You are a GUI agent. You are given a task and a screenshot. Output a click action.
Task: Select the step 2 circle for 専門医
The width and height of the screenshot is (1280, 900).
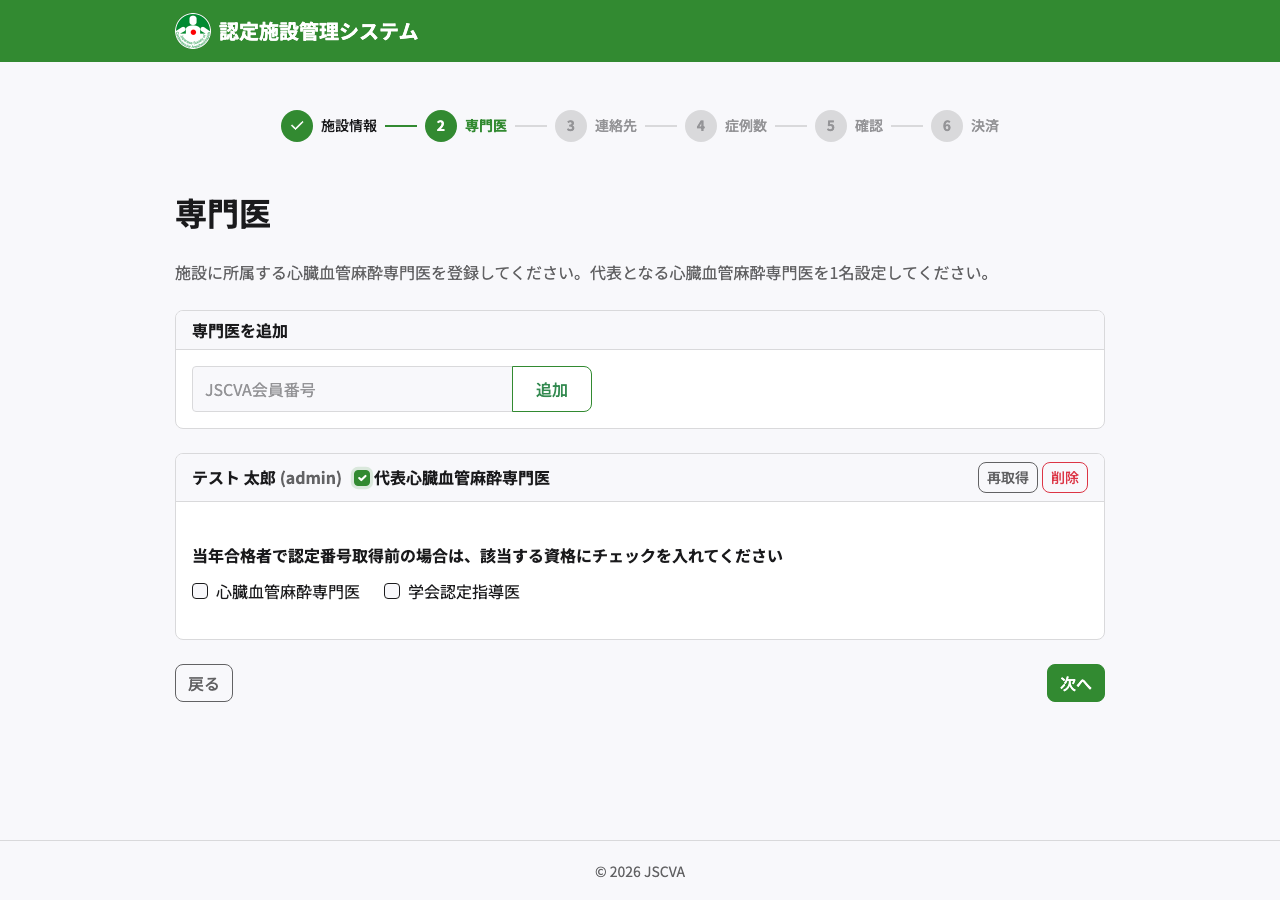(x=441, y=126)
